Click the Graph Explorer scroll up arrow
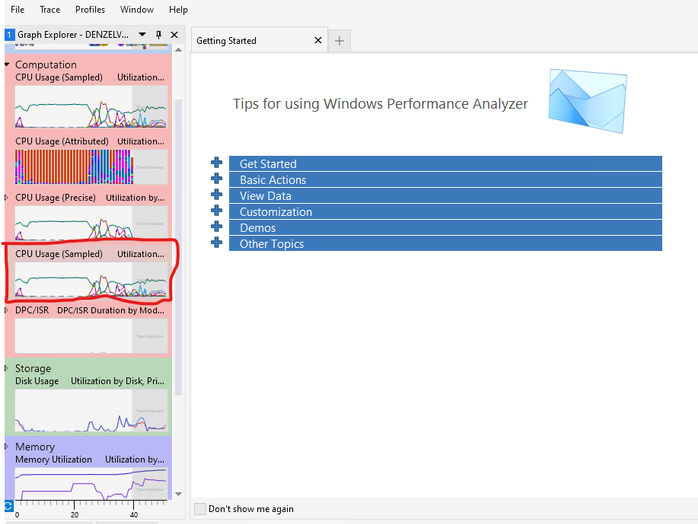 pyautogui.click(x=179, y=50)
